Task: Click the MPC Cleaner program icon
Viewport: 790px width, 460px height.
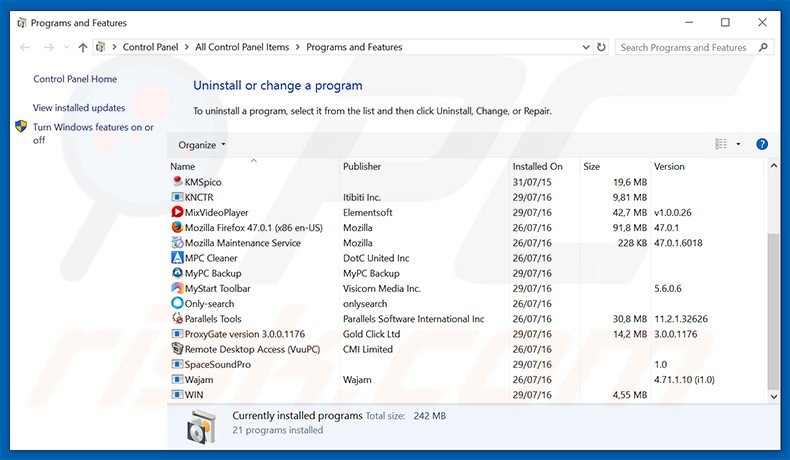Action: (x=177, y=258)
